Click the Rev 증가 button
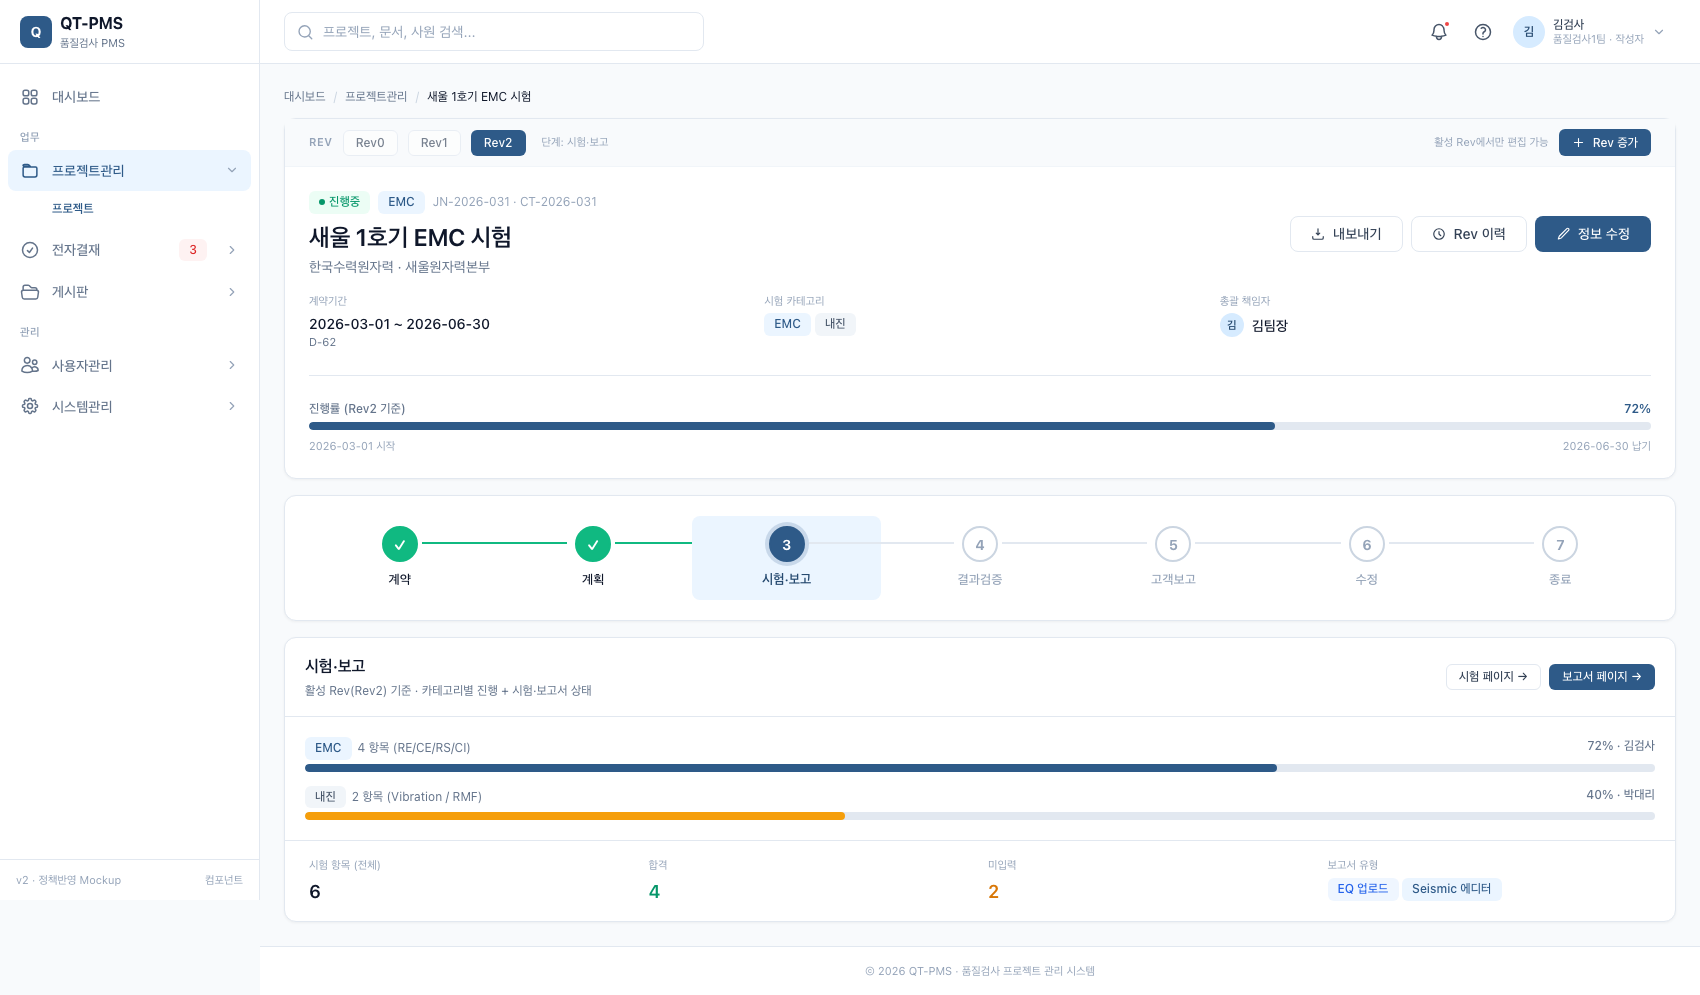 click(x=1604, y=143)
